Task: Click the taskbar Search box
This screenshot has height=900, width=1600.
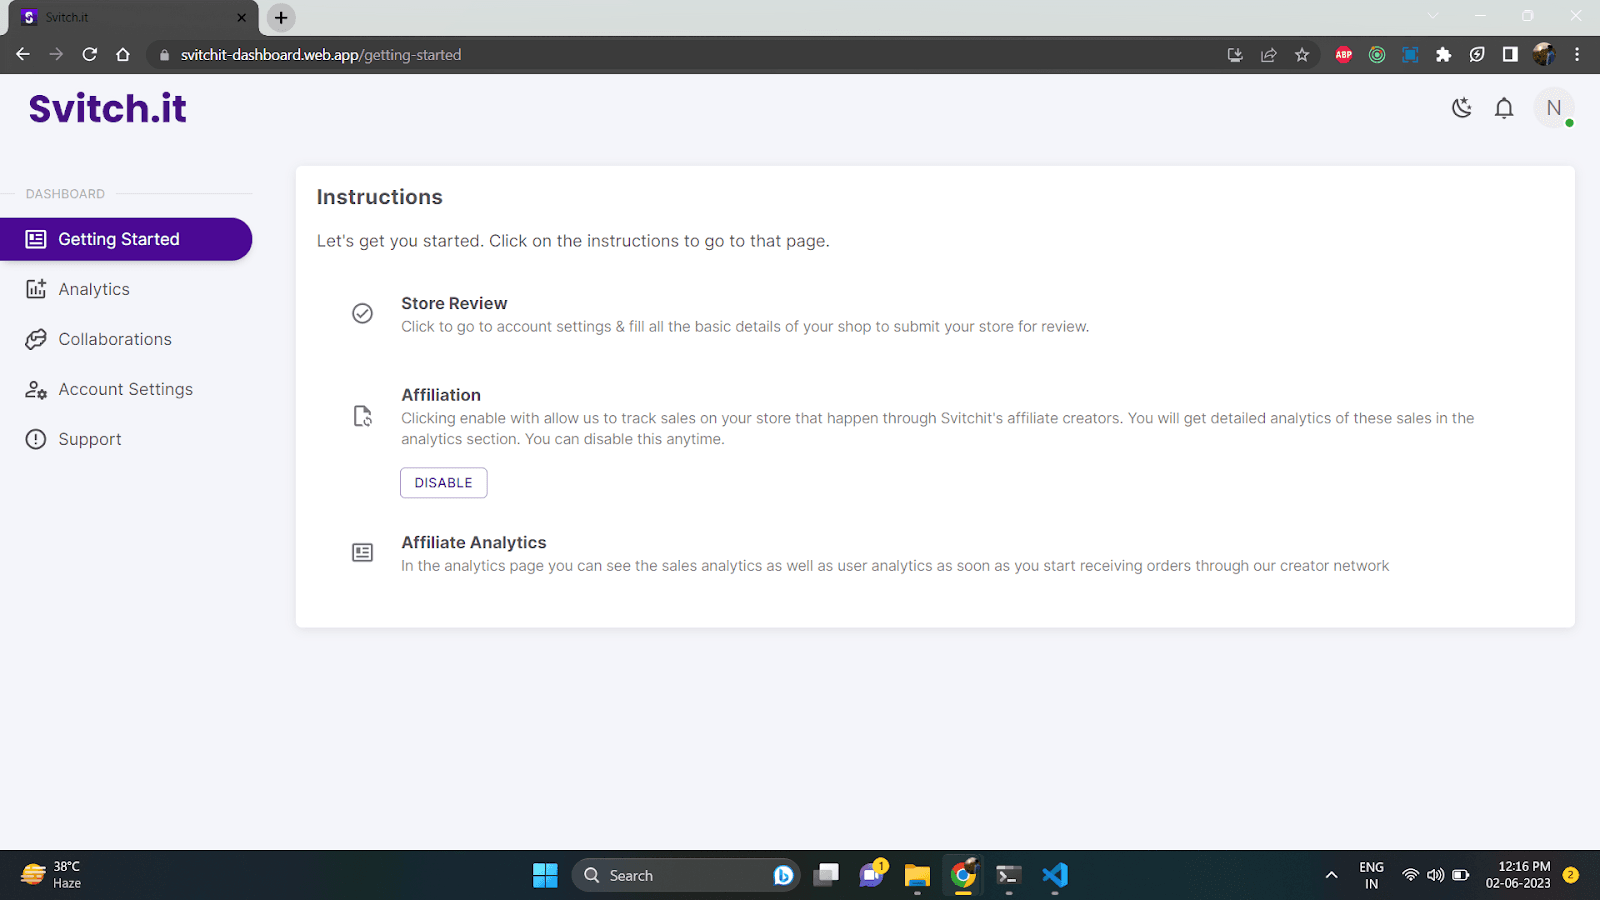Action: pyautogui.click(x=686, y=875)
